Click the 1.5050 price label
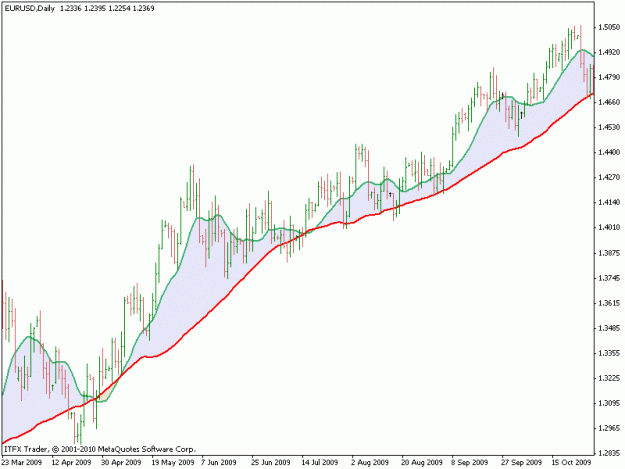Viewport: 625px width, 469px height. [x=609, y=27]
